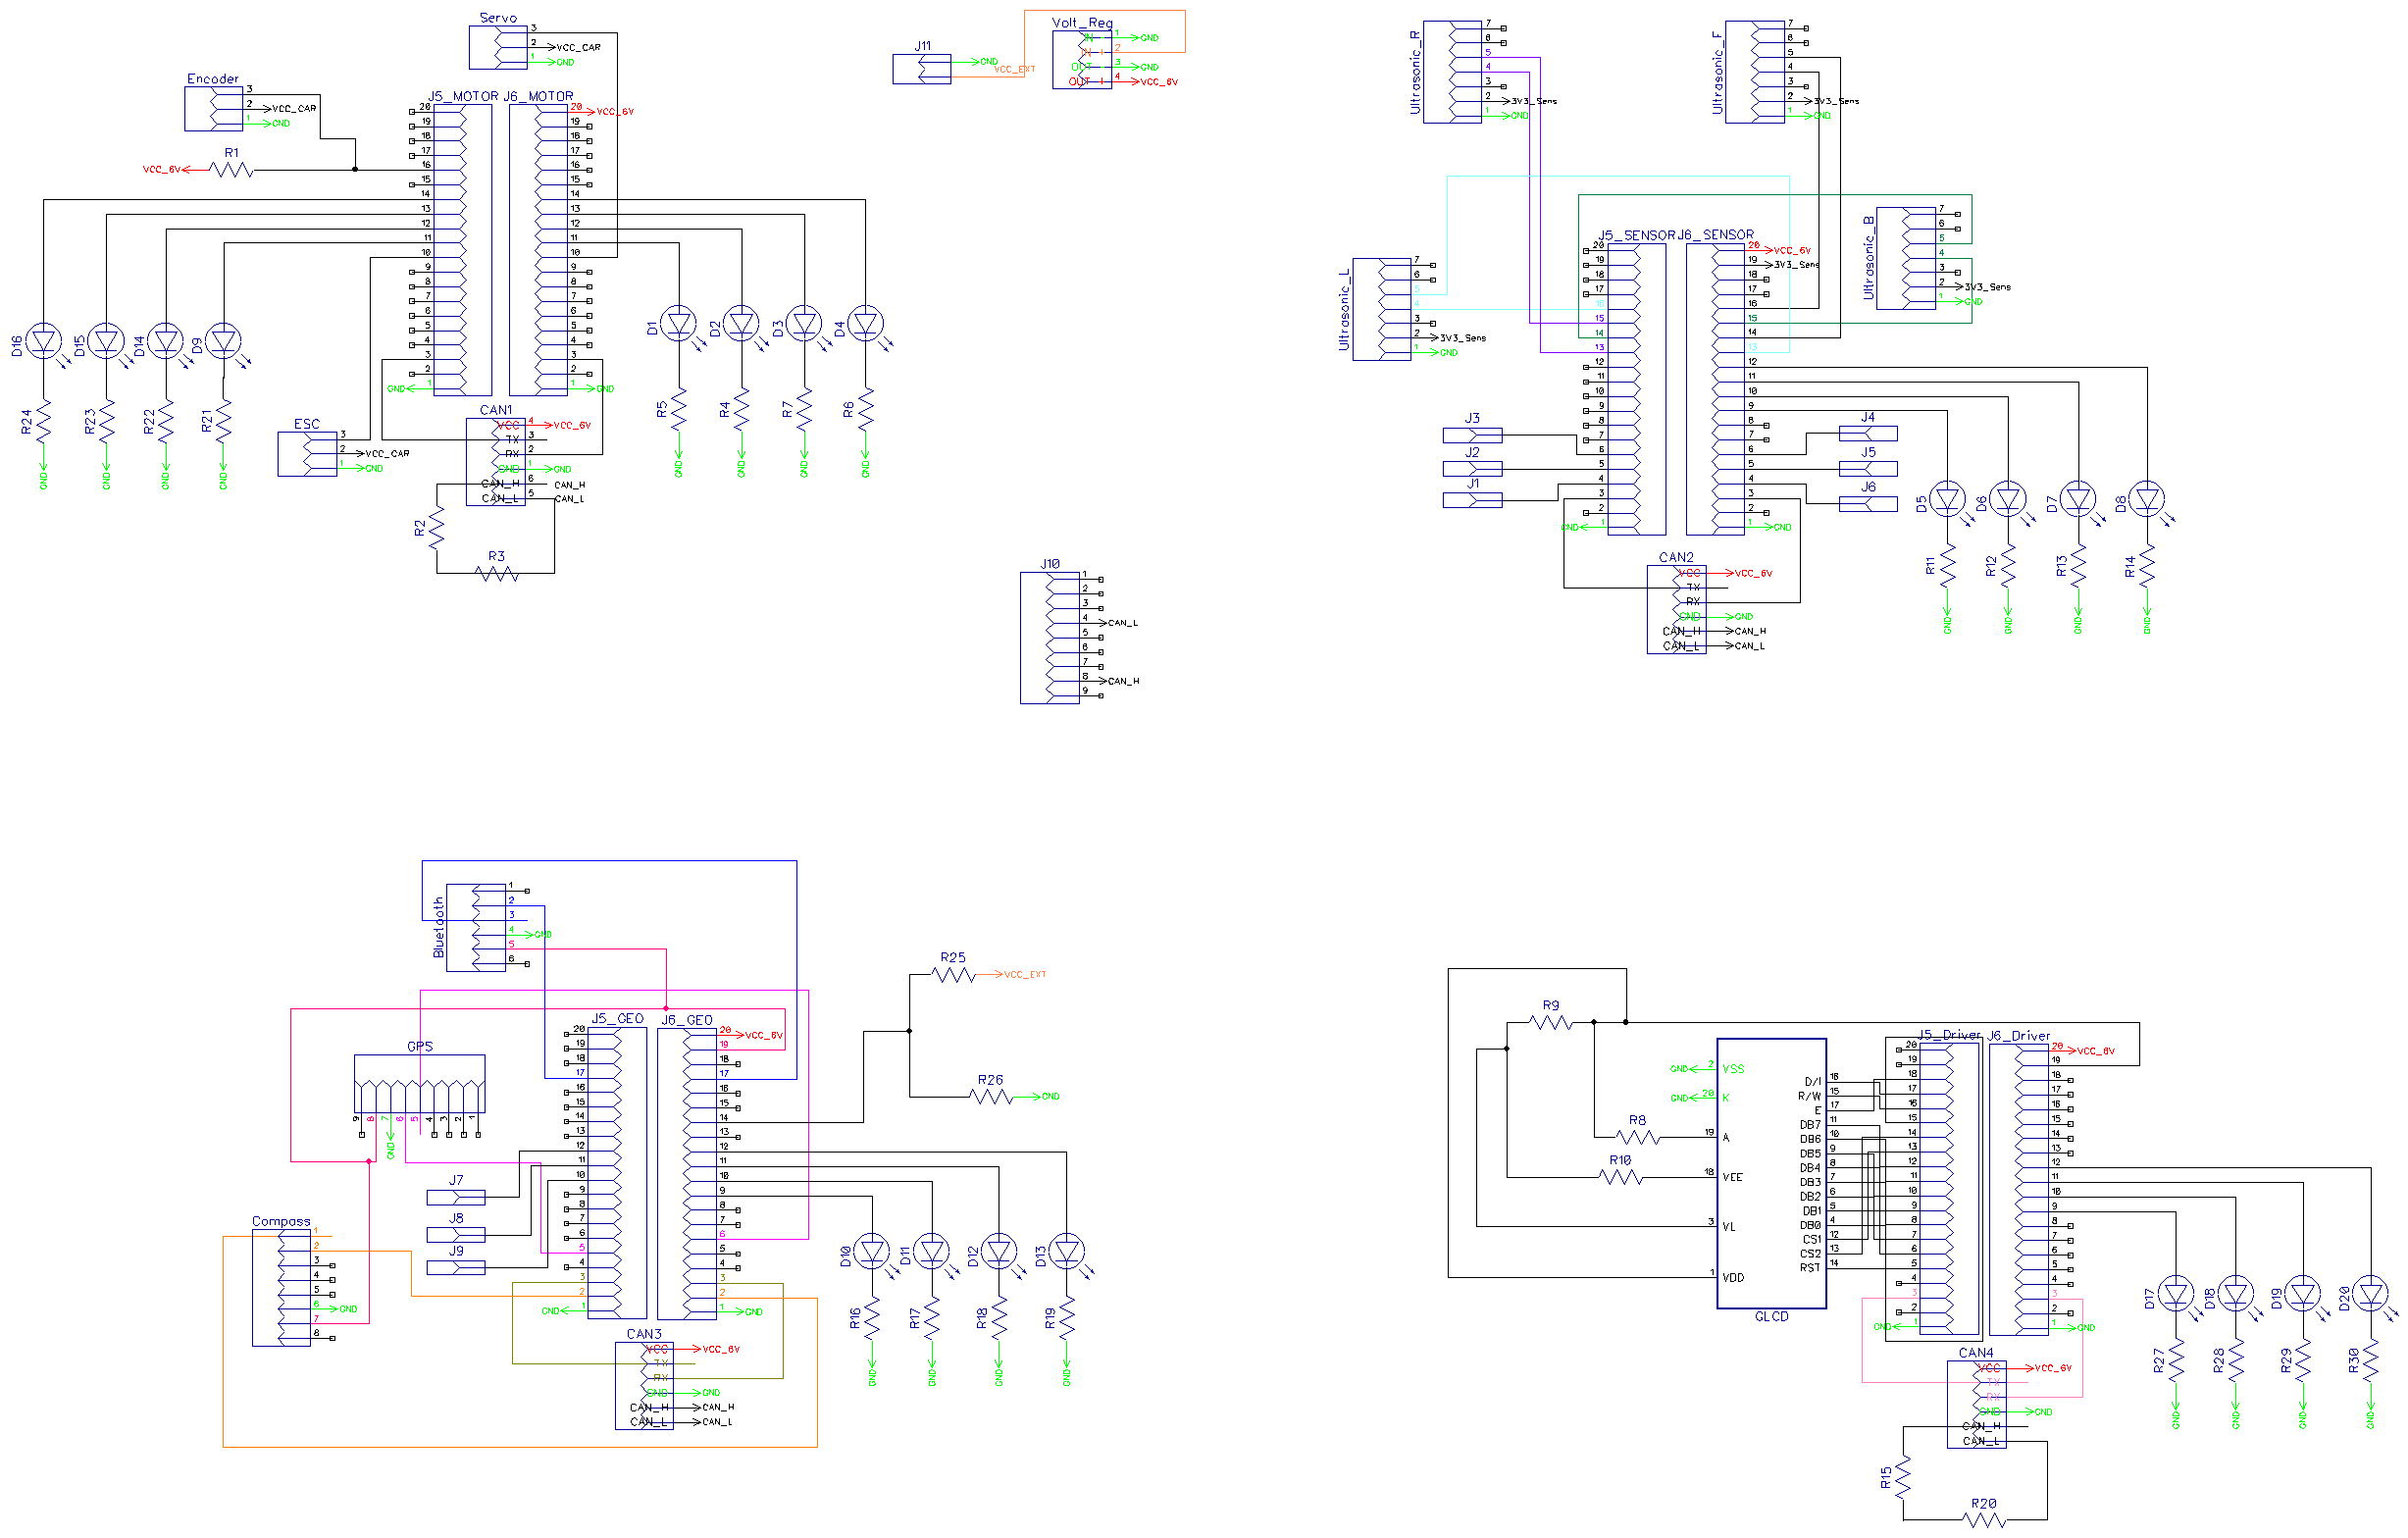This screenshot has height=1538, width=2408.
Task: Click 3V3_Sens label on Ultrasonic_R
Action: (1534, 102)
